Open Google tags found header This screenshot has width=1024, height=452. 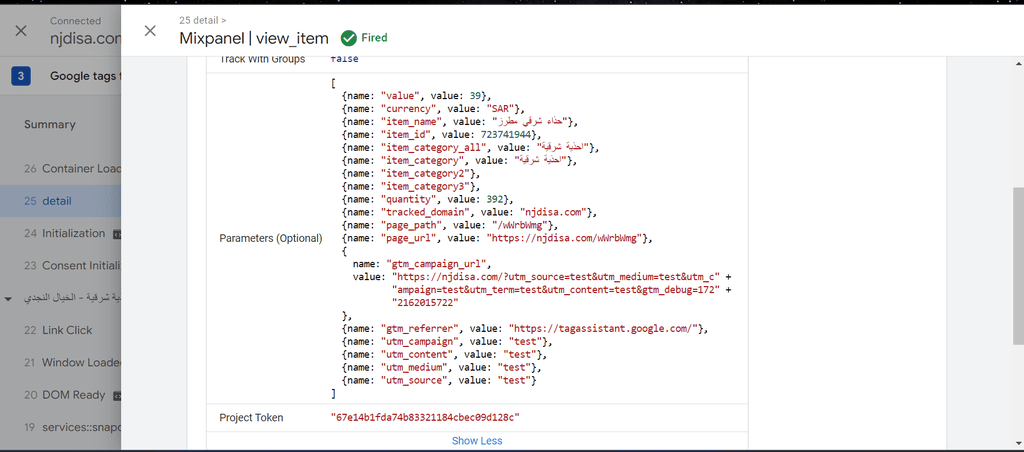point(85,76)
